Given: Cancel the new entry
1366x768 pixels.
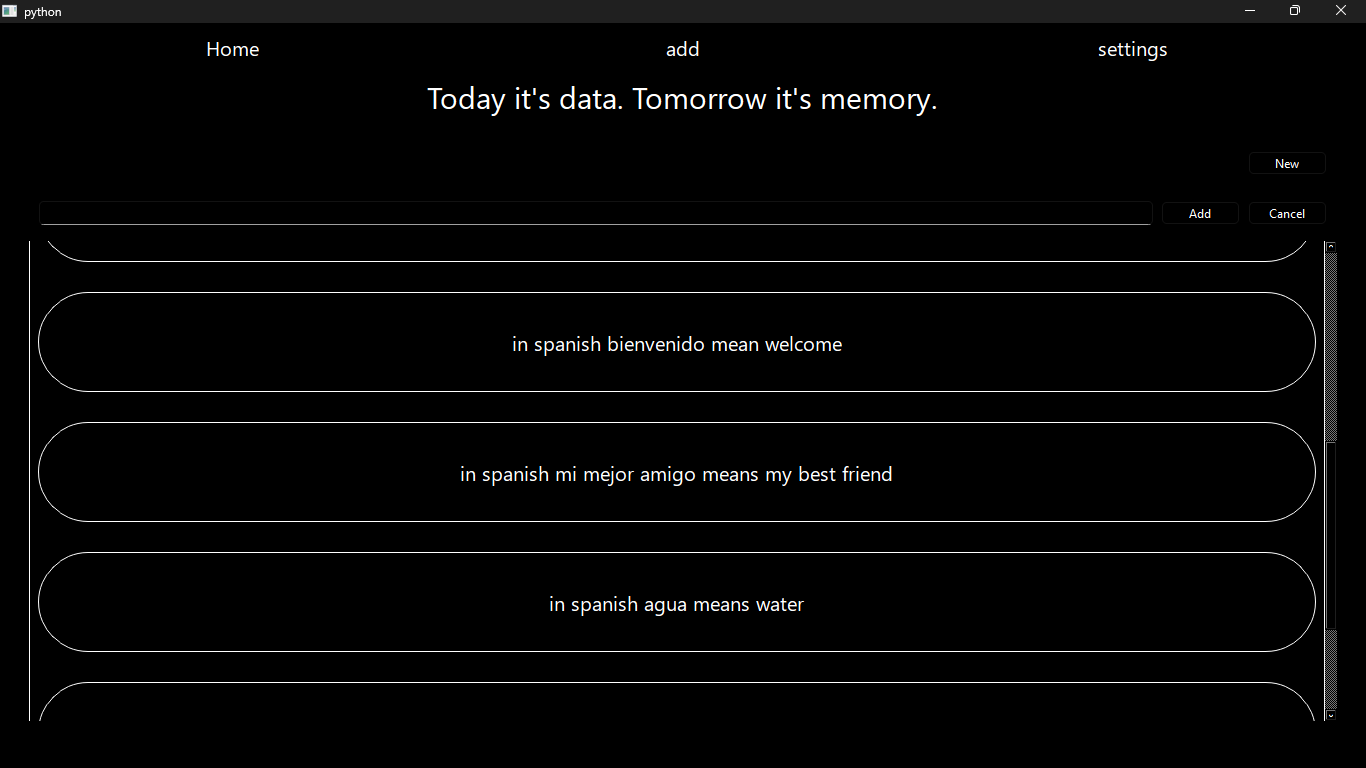Looking at the screenshot, I should click(x=1287, y=213).
